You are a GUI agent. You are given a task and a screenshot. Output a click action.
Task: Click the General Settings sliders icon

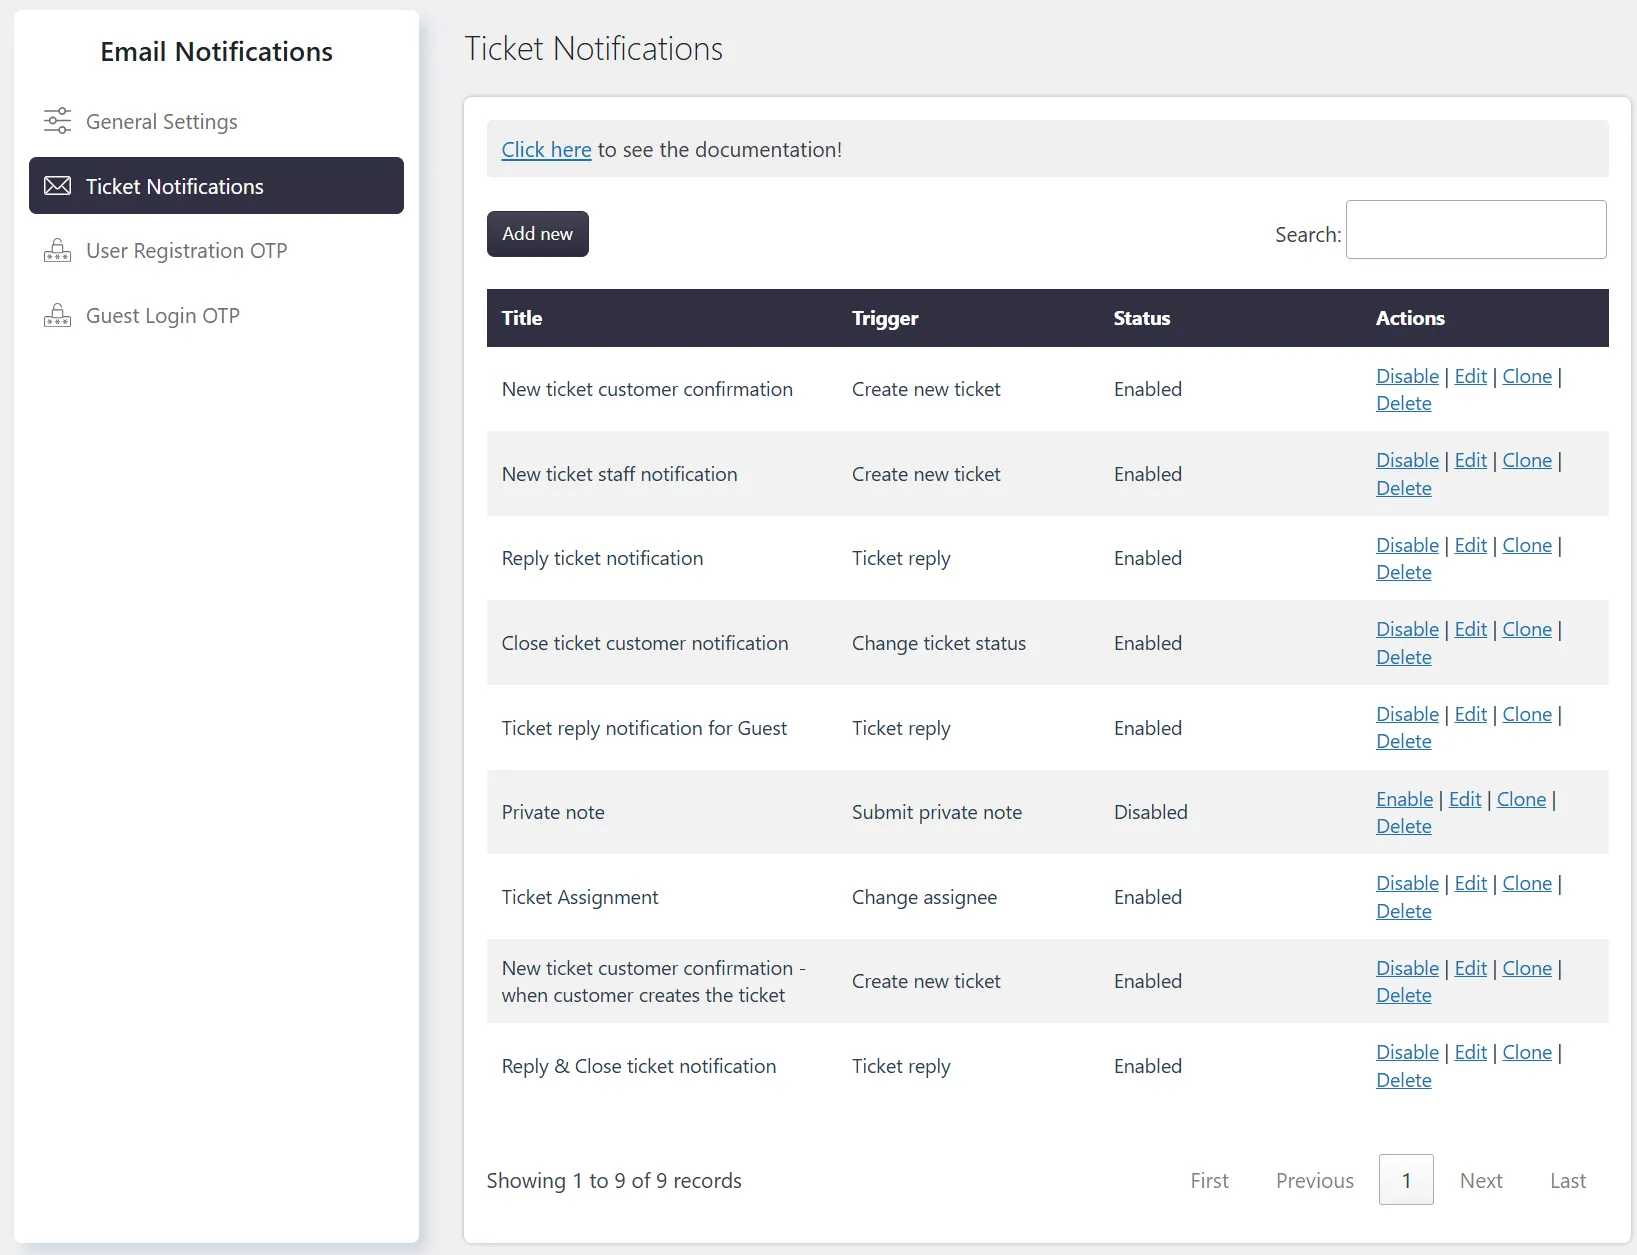[57, 121]
